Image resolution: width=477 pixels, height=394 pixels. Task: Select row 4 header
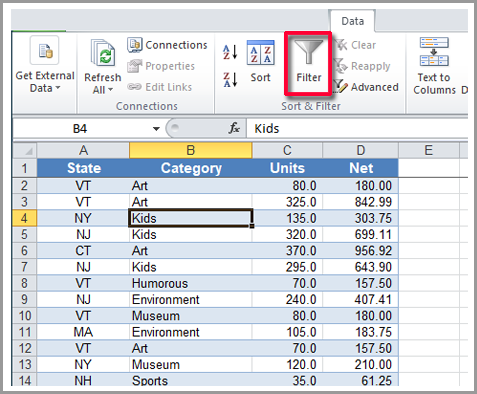[24, 218]
